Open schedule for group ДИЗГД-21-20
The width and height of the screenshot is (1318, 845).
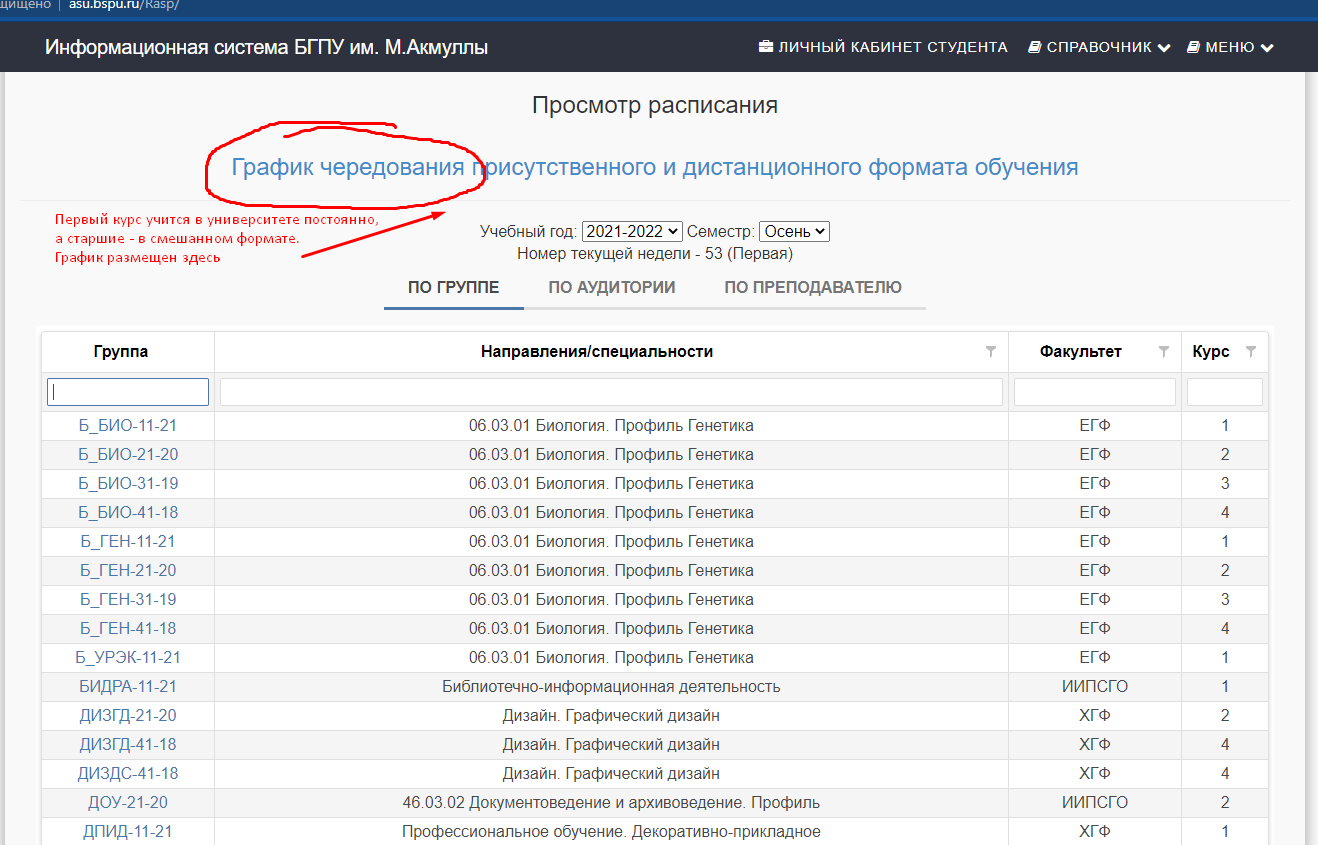(128, 716)
